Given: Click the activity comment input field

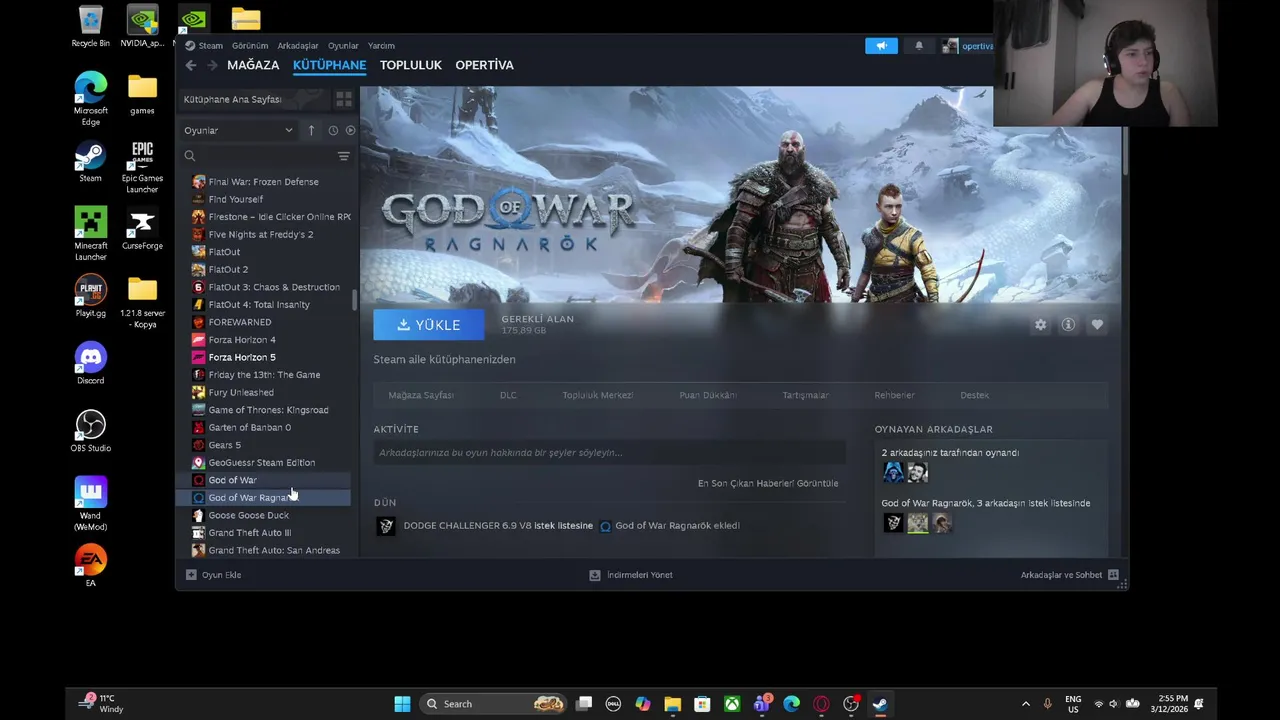Looking at the screenshot, I should [609, 453].
